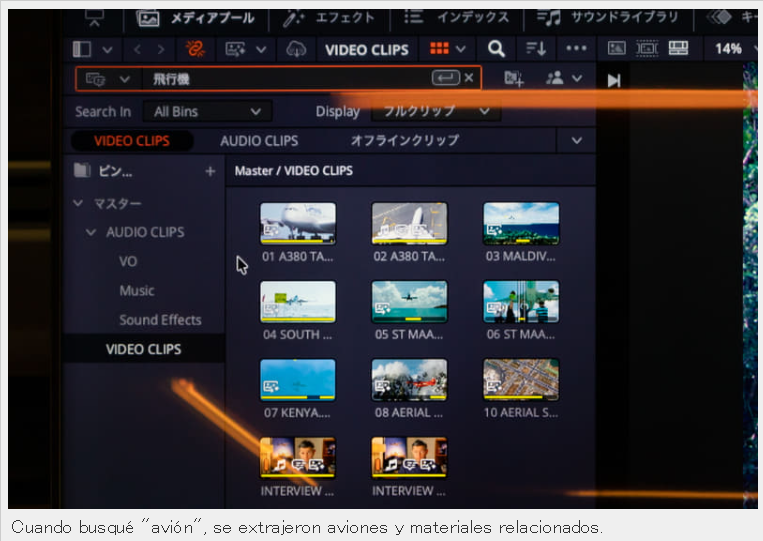Viewport: 763px width, 541px height.
Task: Click the AI tag icon on 03 MALDIV clip
Action: point(494,231)
